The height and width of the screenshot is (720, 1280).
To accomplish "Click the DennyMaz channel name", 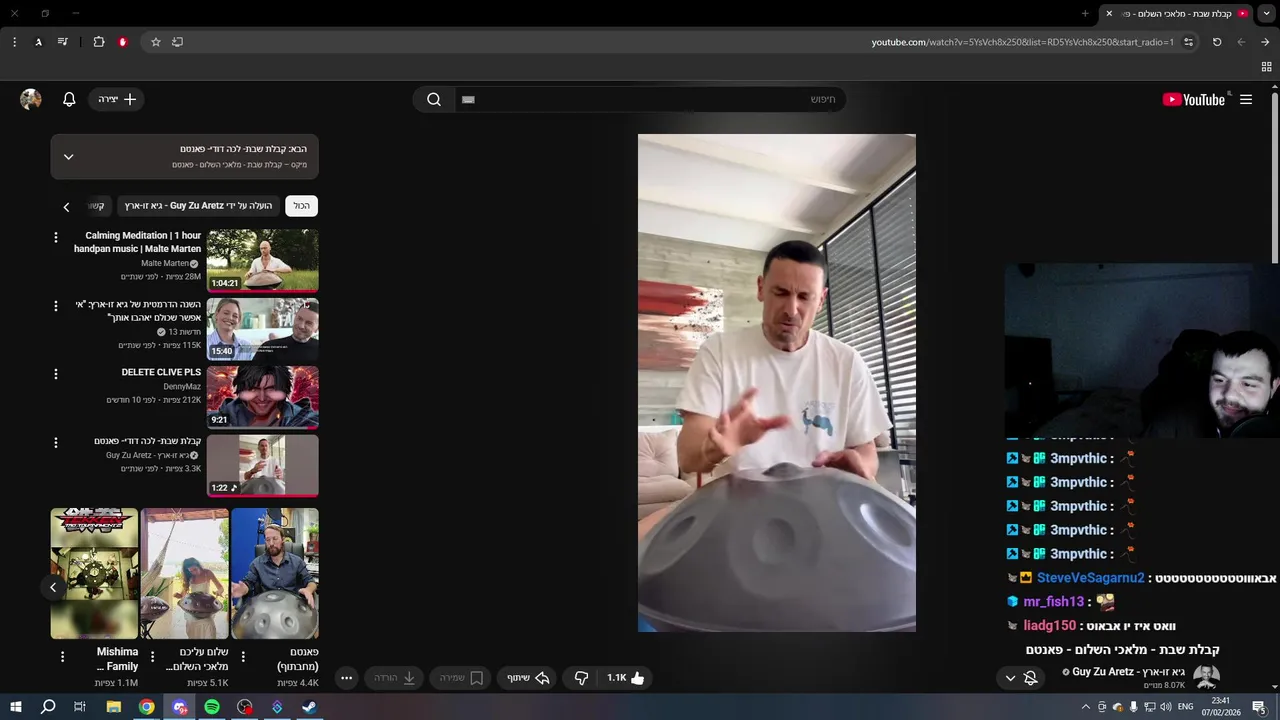I will click(182, 386).
